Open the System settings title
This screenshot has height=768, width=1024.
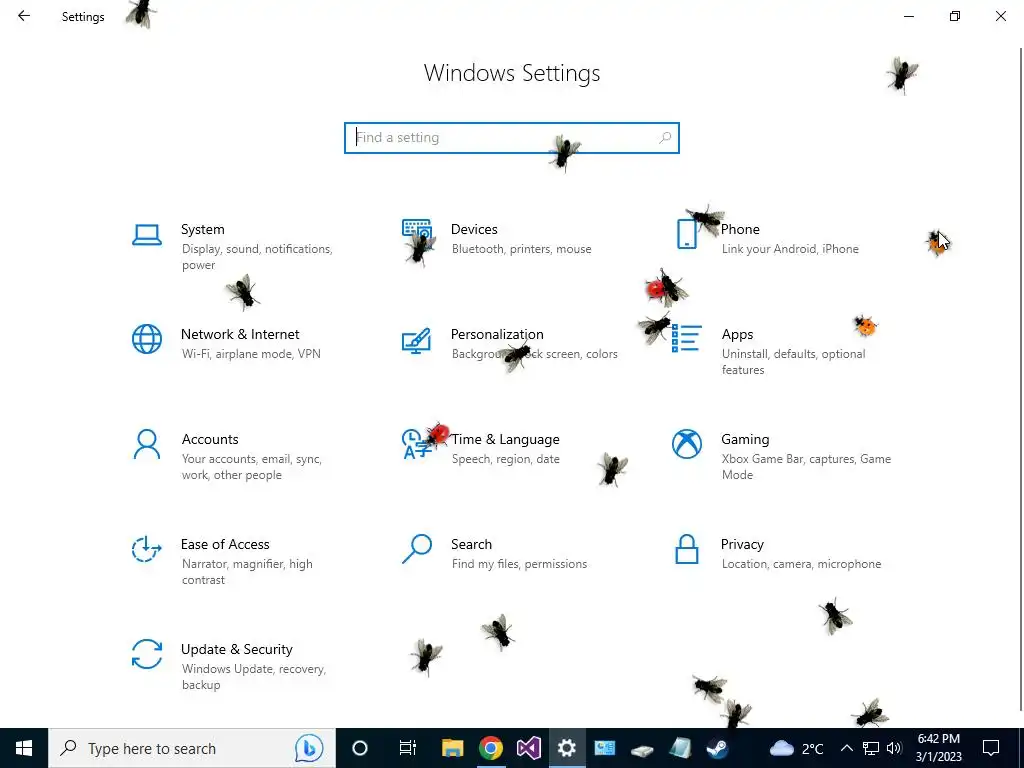pyautogui.click(x=202, y=229)
